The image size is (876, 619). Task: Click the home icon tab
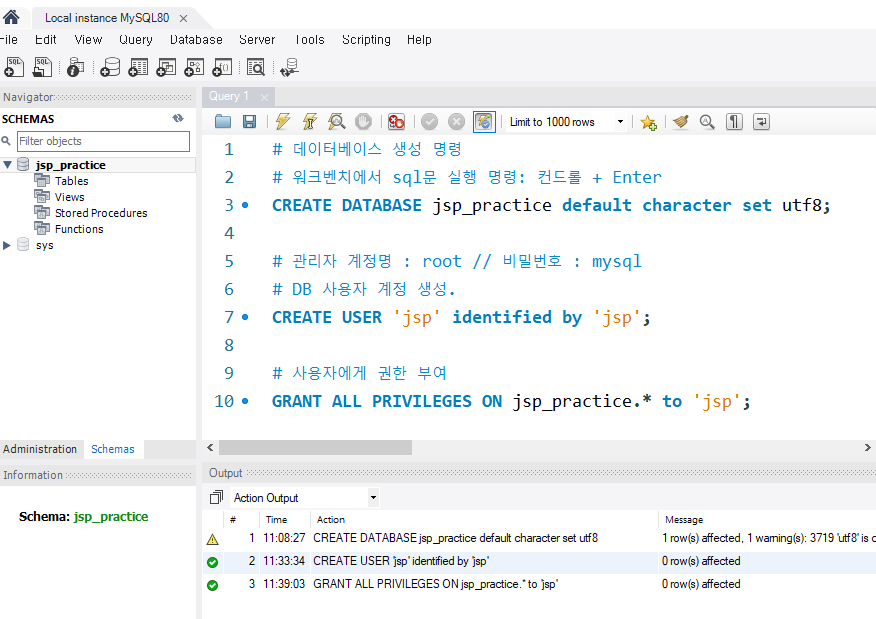point(11,17)
